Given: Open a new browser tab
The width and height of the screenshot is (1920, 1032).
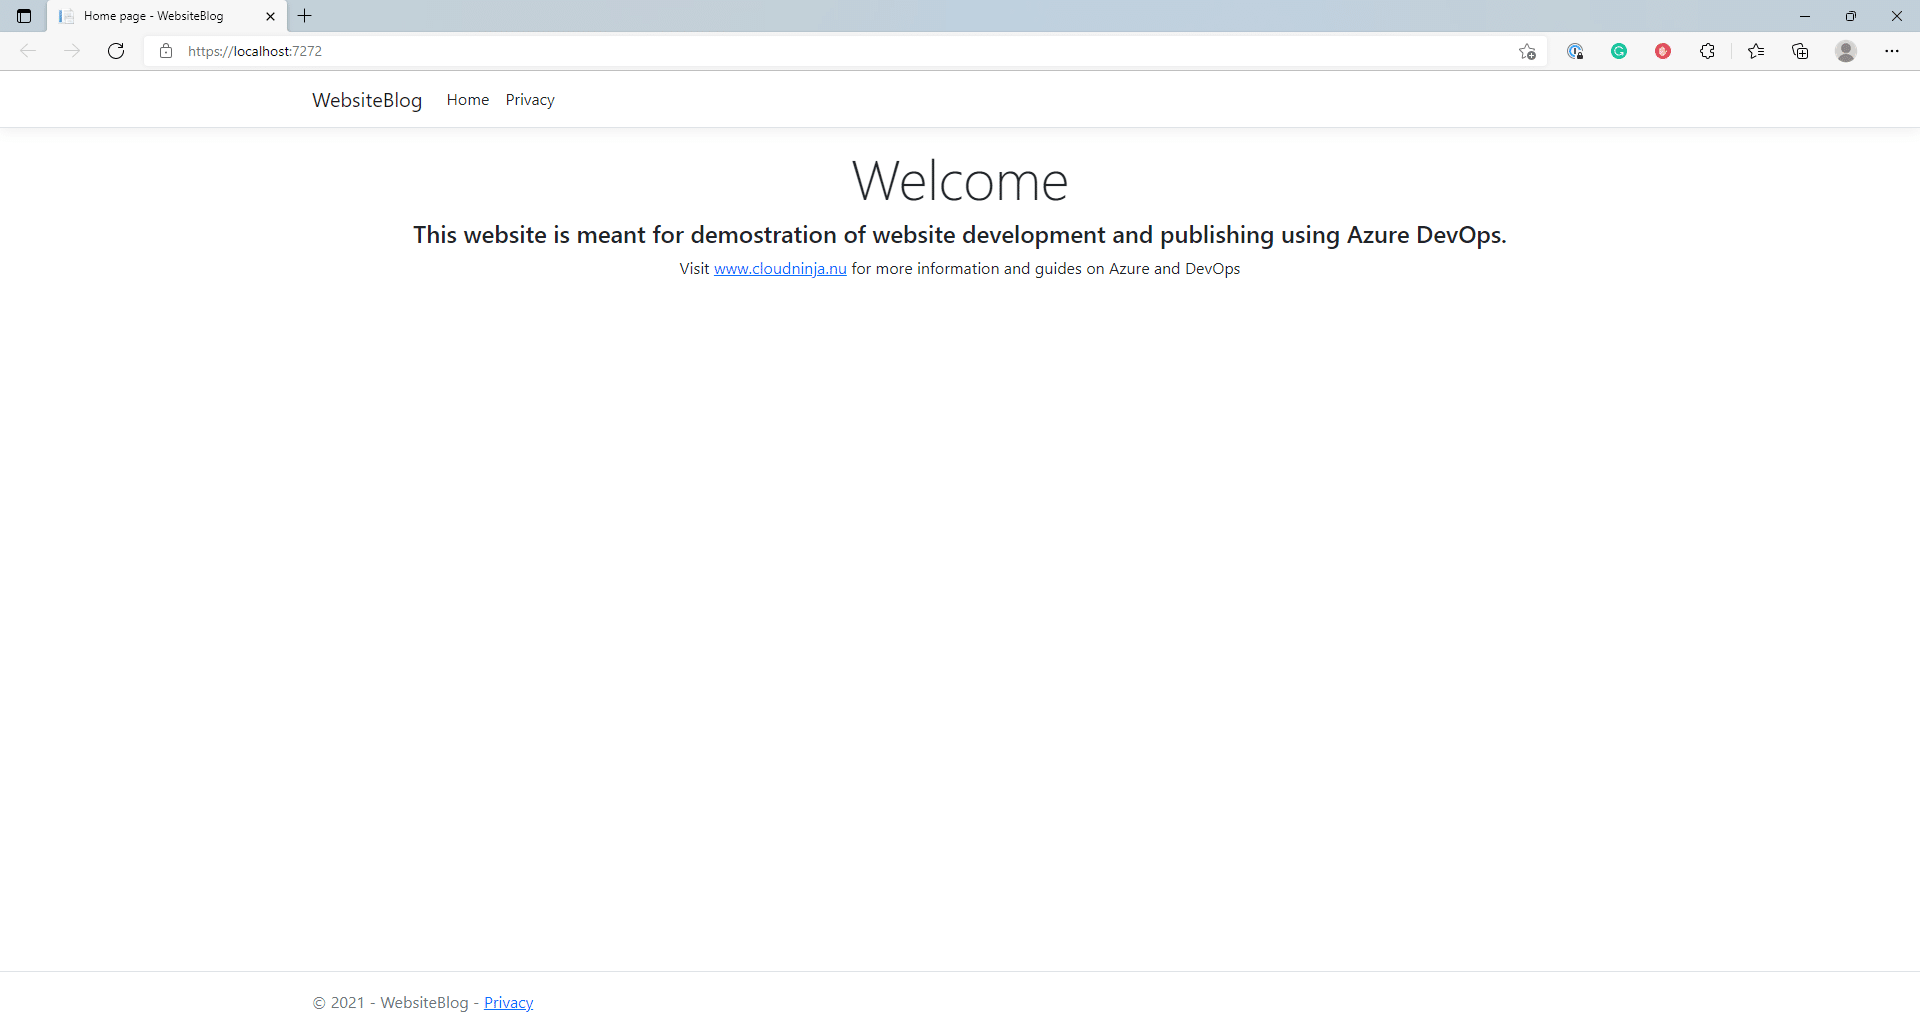Looking at the screenshot, I should coord(305,16).
